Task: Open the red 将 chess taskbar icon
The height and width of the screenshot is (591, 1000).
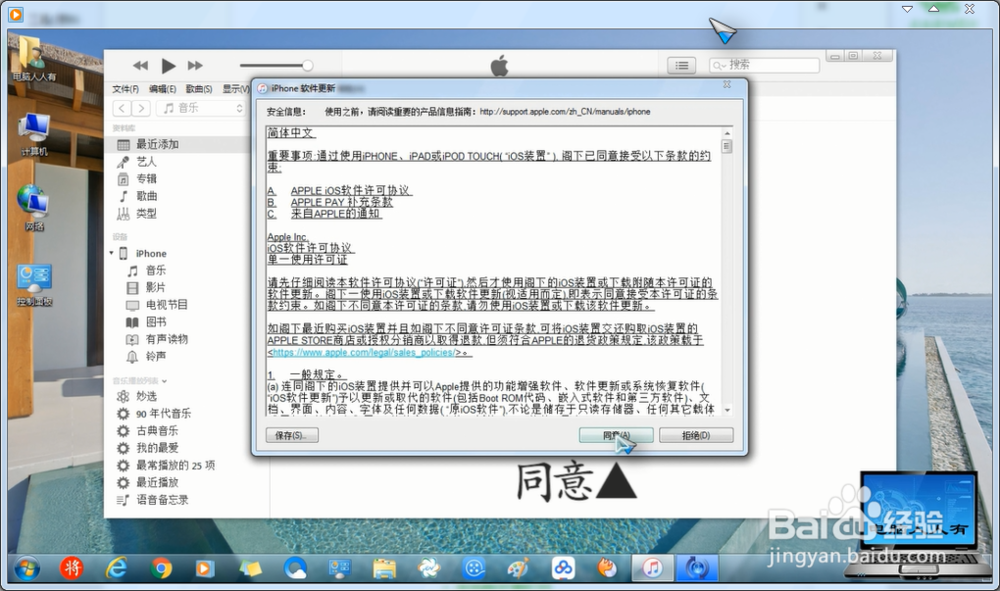Action: pyautogui.click(x=71, y=567)
